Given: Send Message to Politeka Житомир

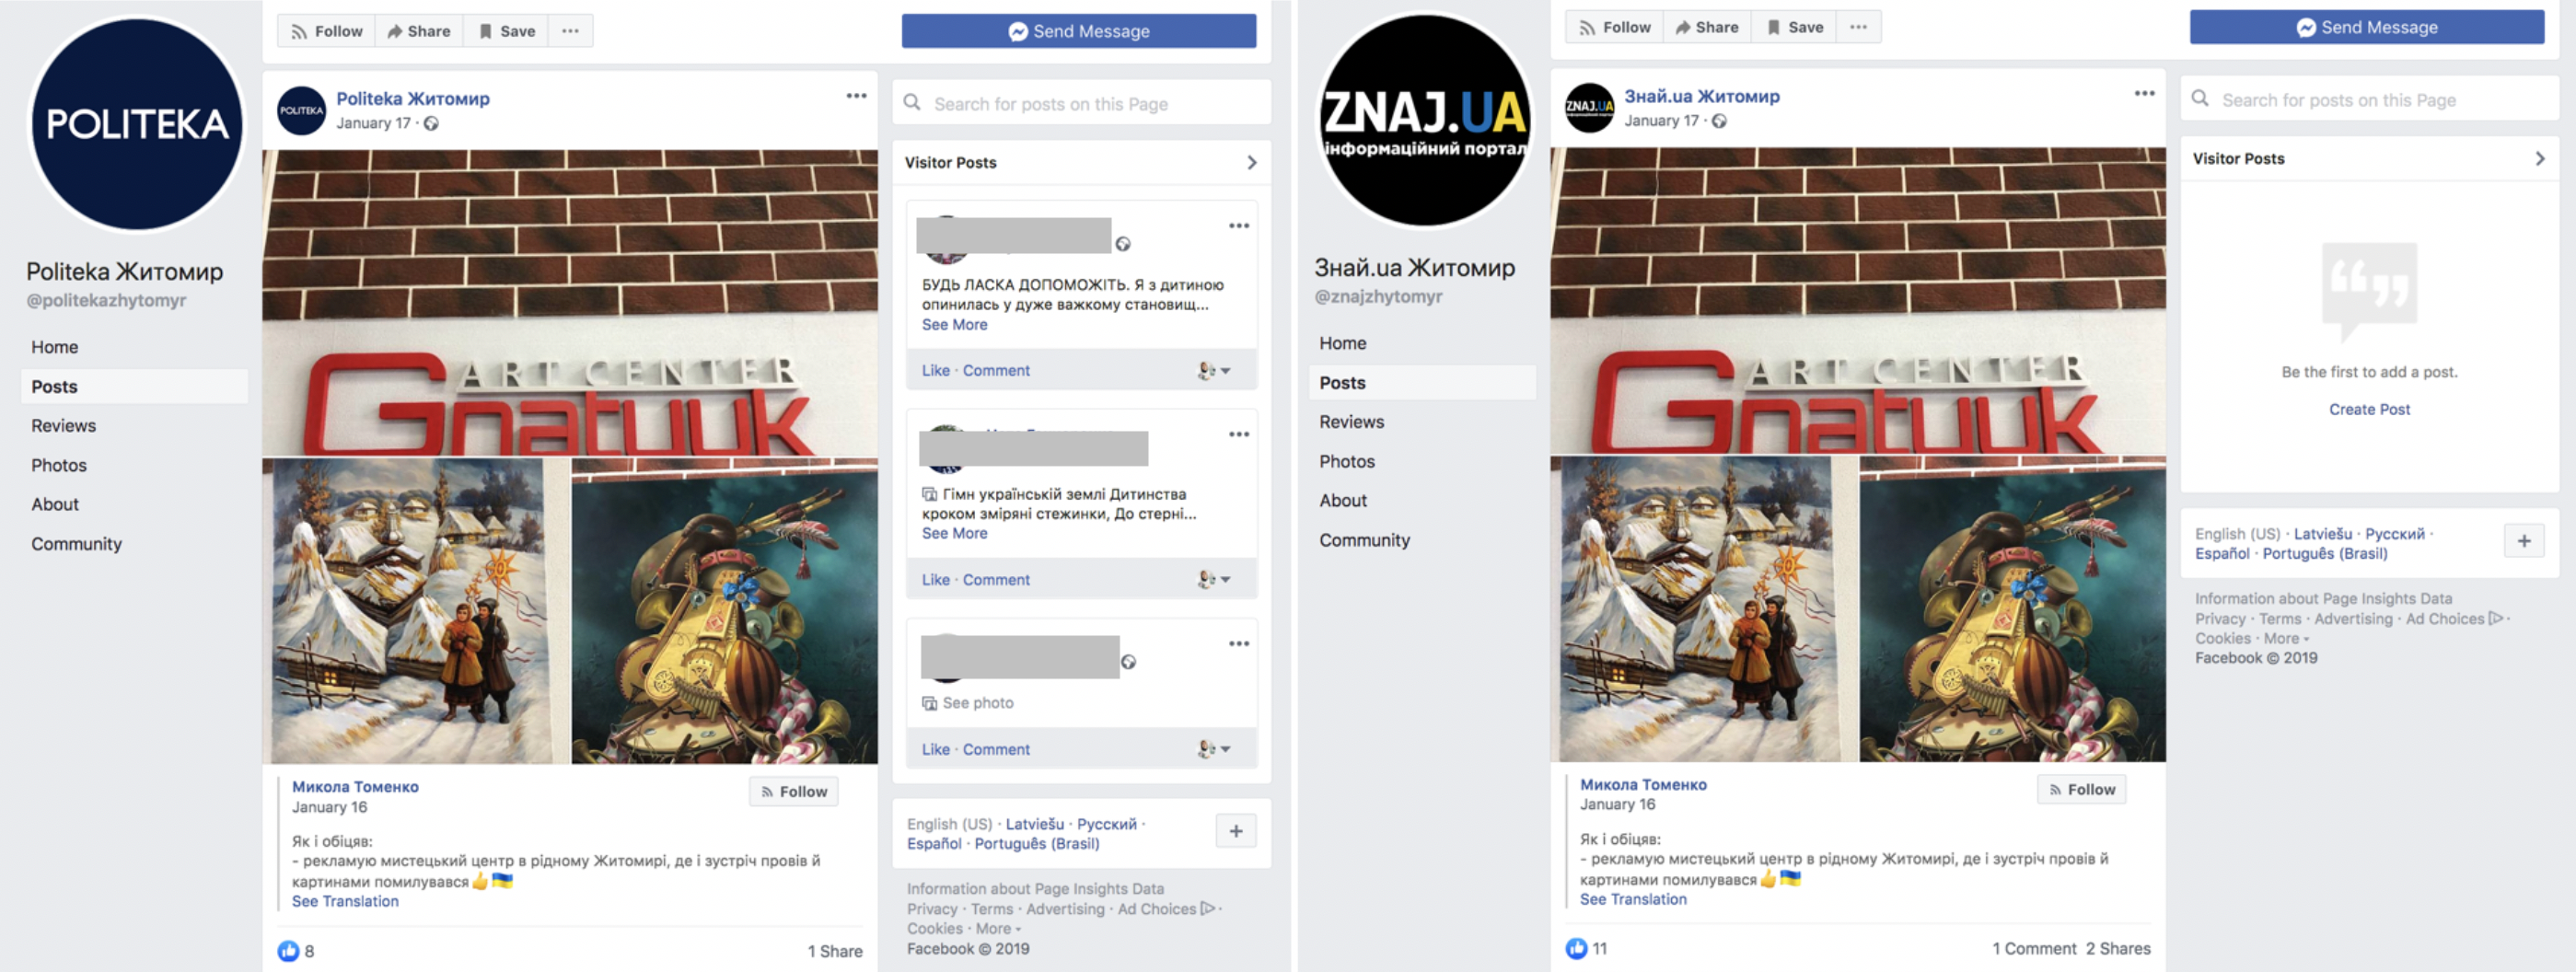Looking at the screenshot, I should click(1079, 31).
